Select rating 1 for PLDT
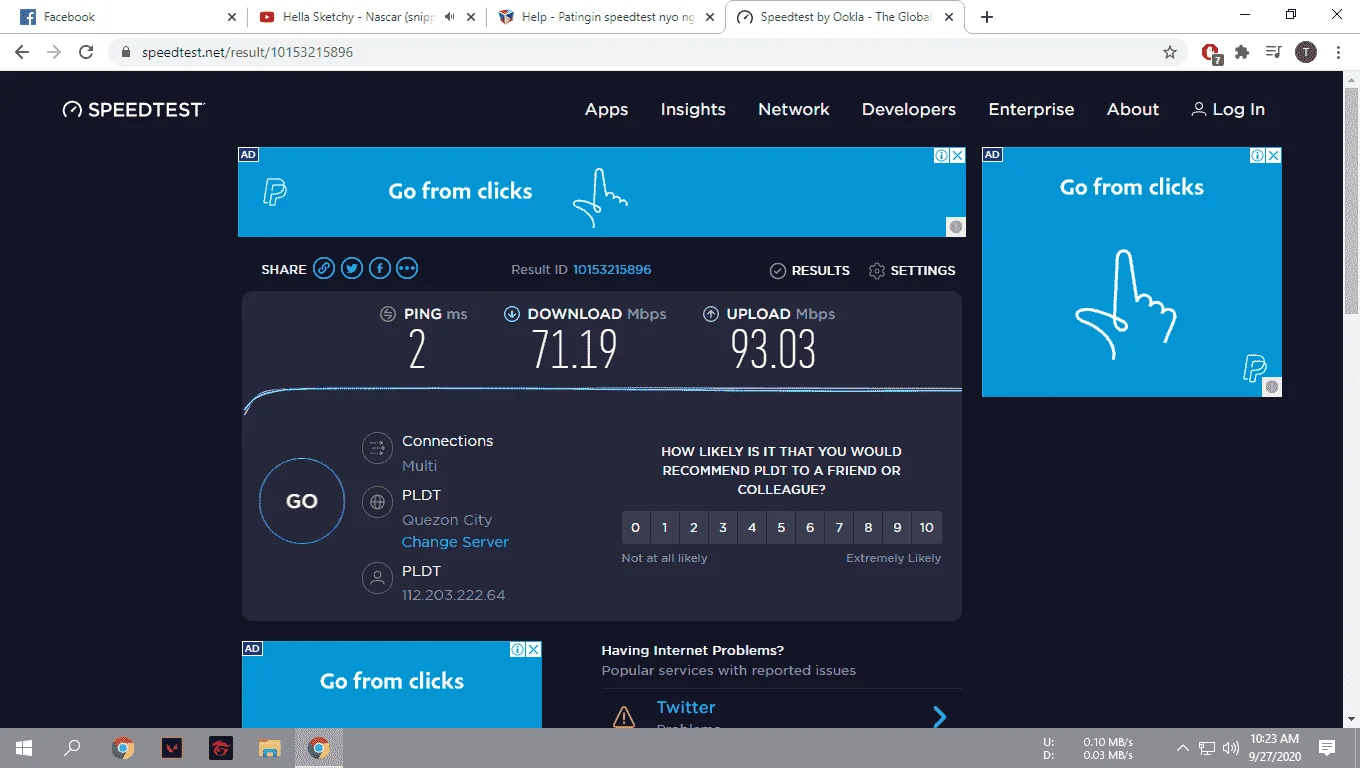Viewport: 1360px width, 768px height. pos(664,528)
